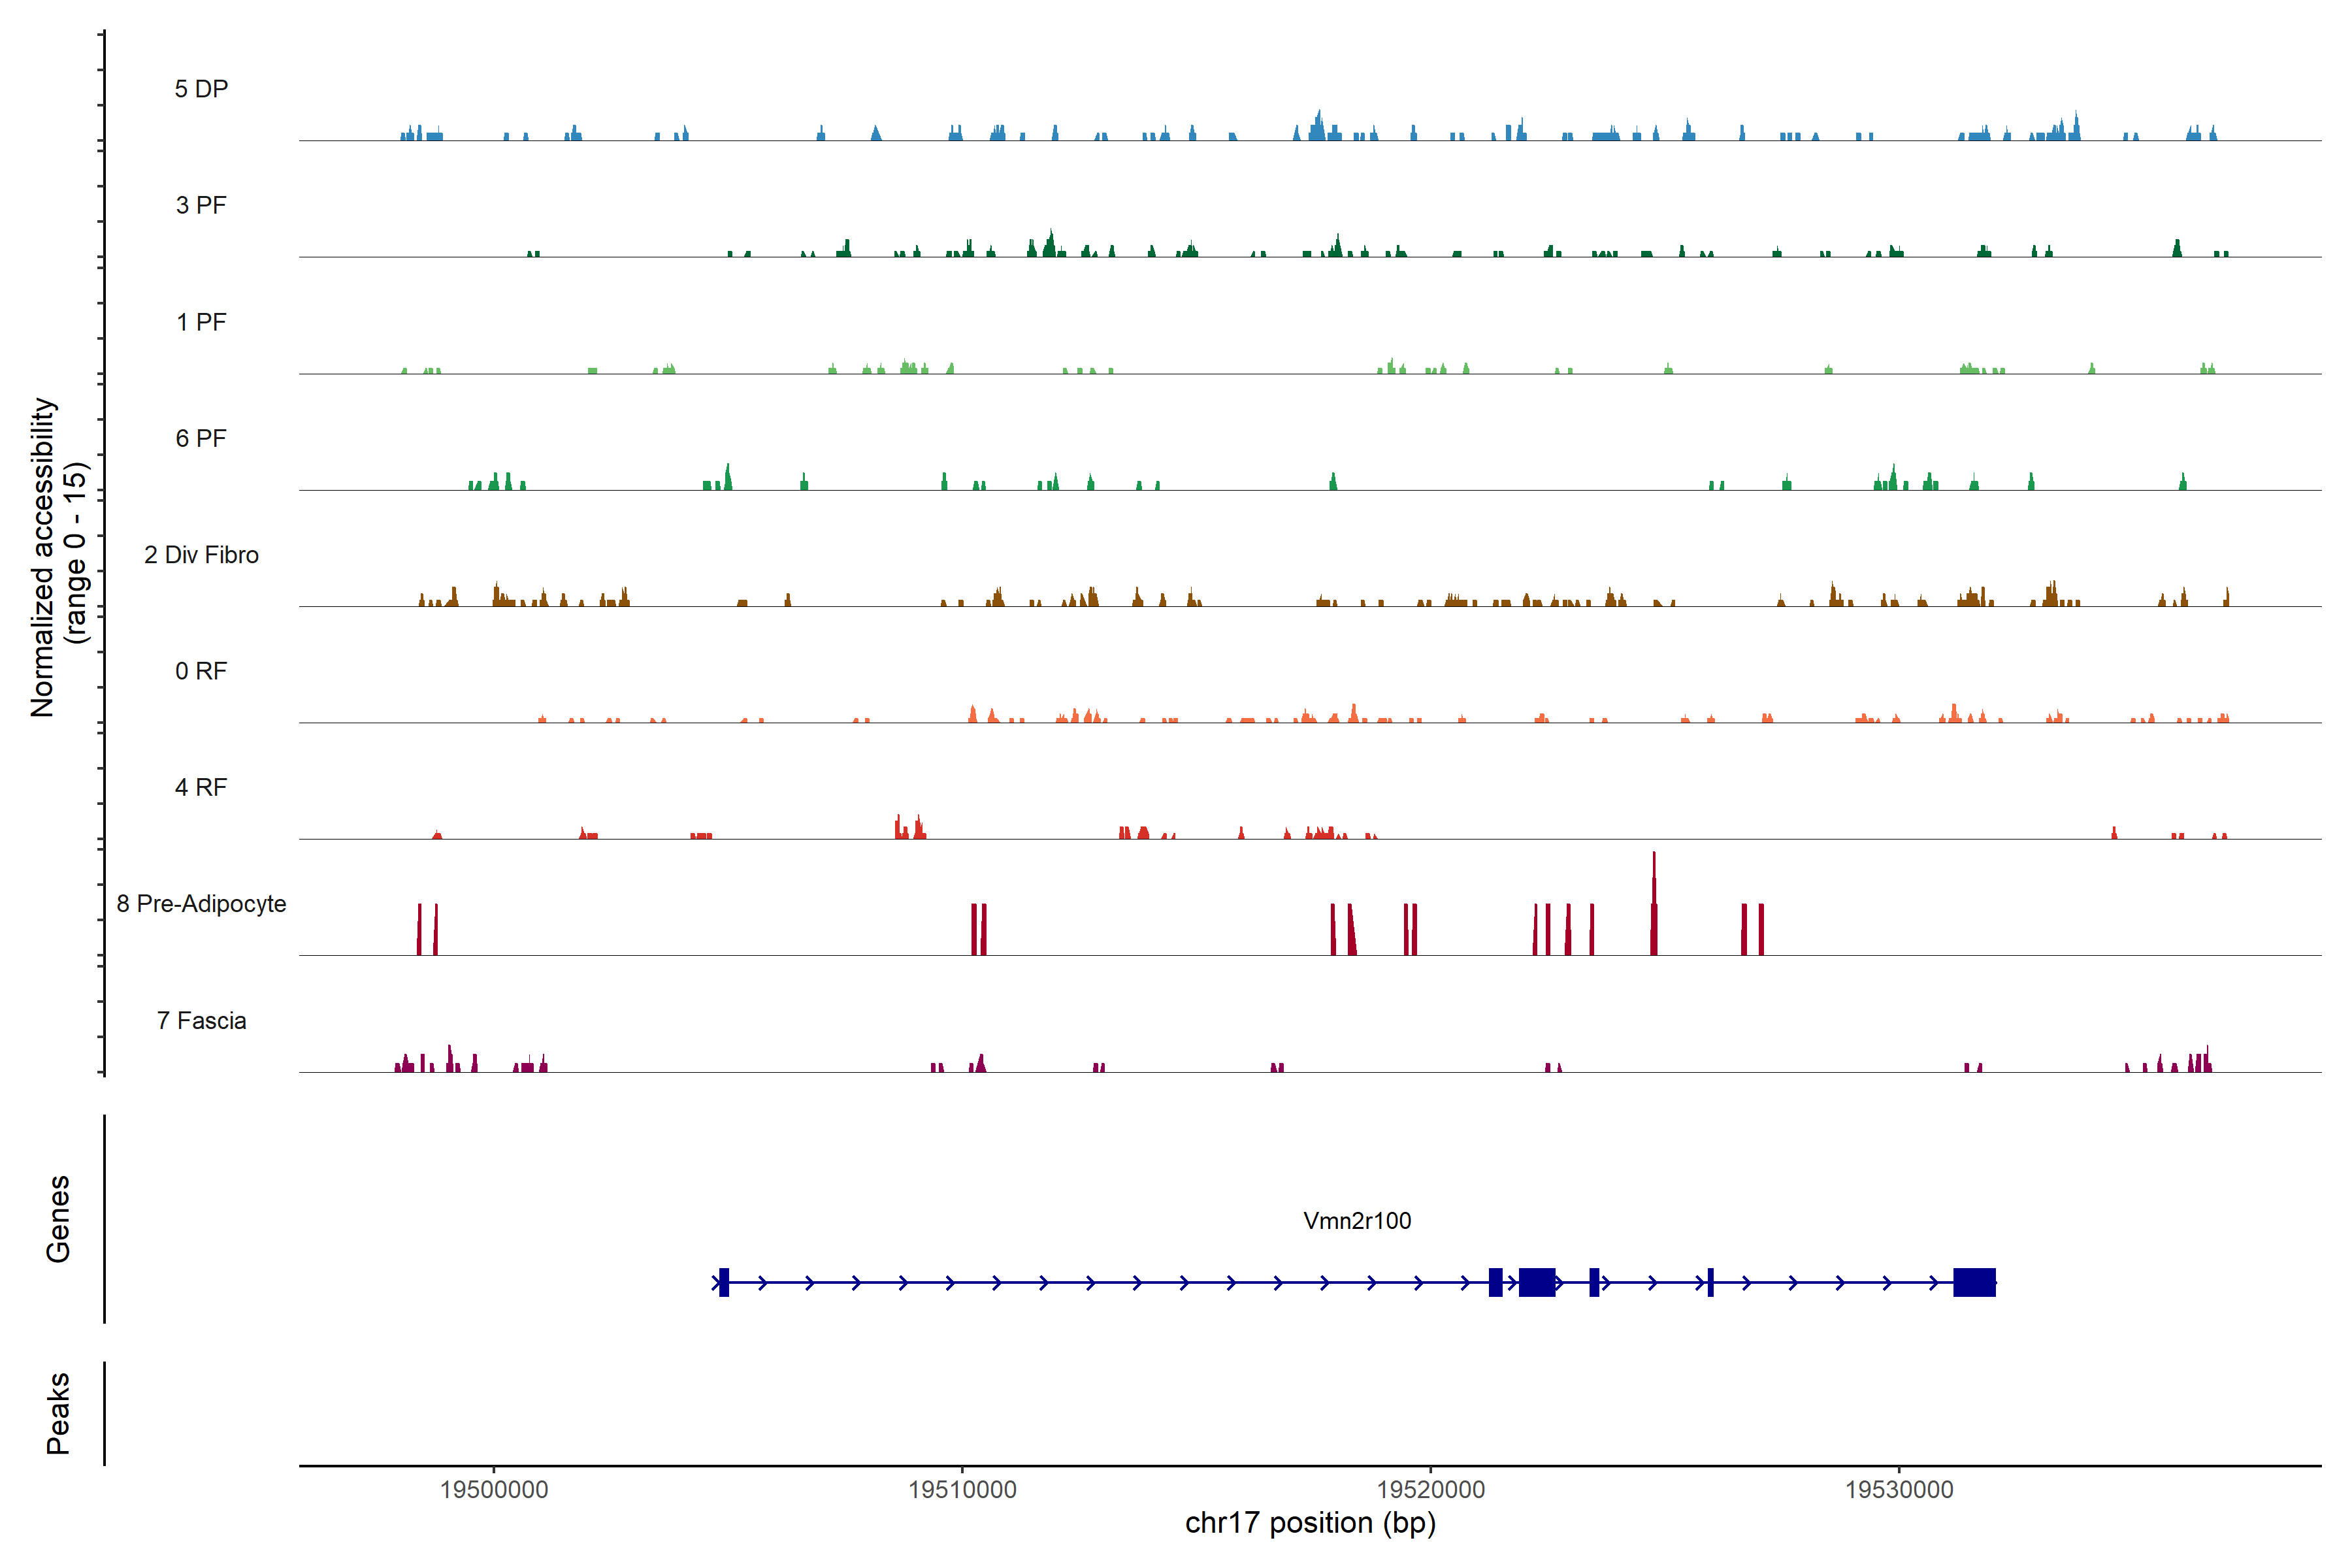Click the Peaks panel label
The height and width of the screenshot is (1568, 2352).
(58, 1412)
